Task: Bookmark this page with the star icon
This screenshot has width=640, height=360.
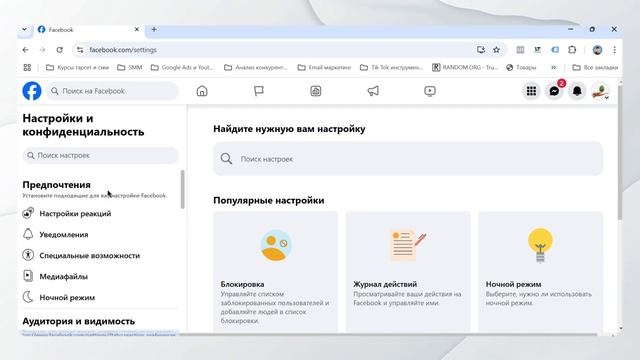Action: [x=496, y=50]
